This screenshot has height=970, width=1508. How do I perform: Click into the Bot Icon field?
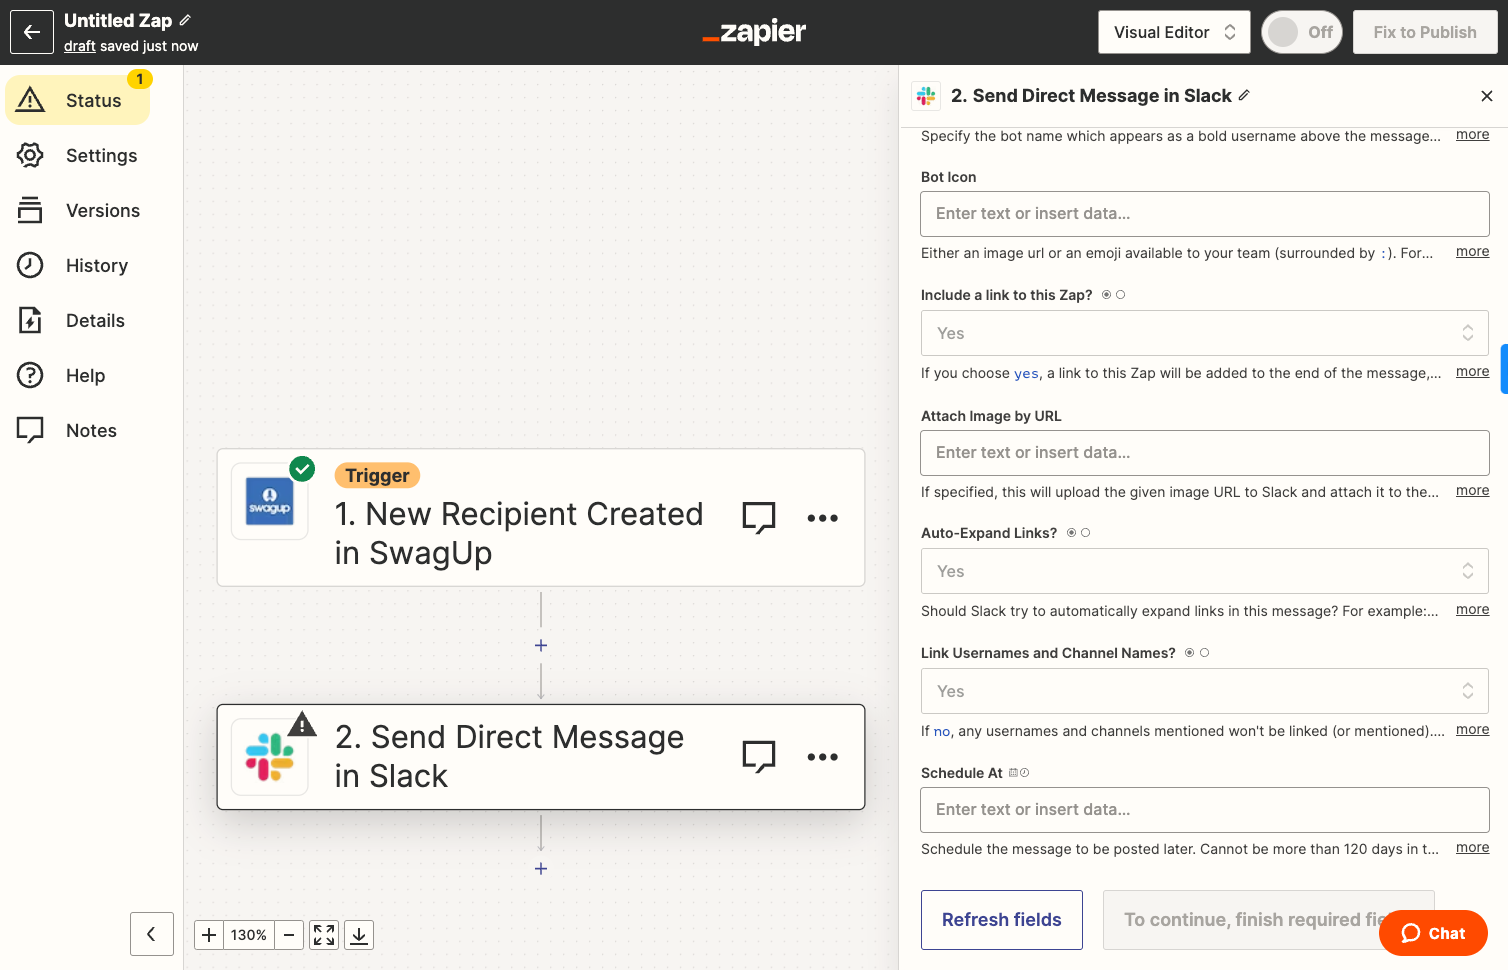(x=1204, y=214)
